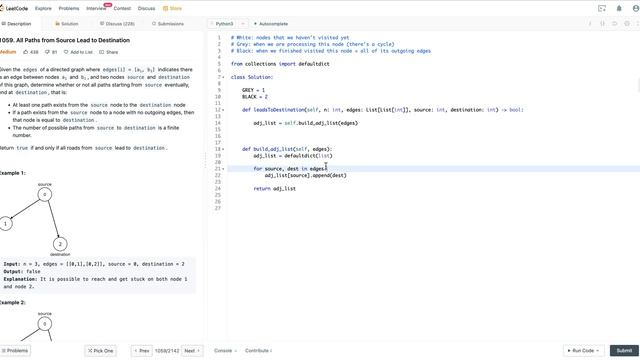Go to next problem with Next
Image resolution: width=640 pixels, height=360 pixels.
click(x=192, y=351)
